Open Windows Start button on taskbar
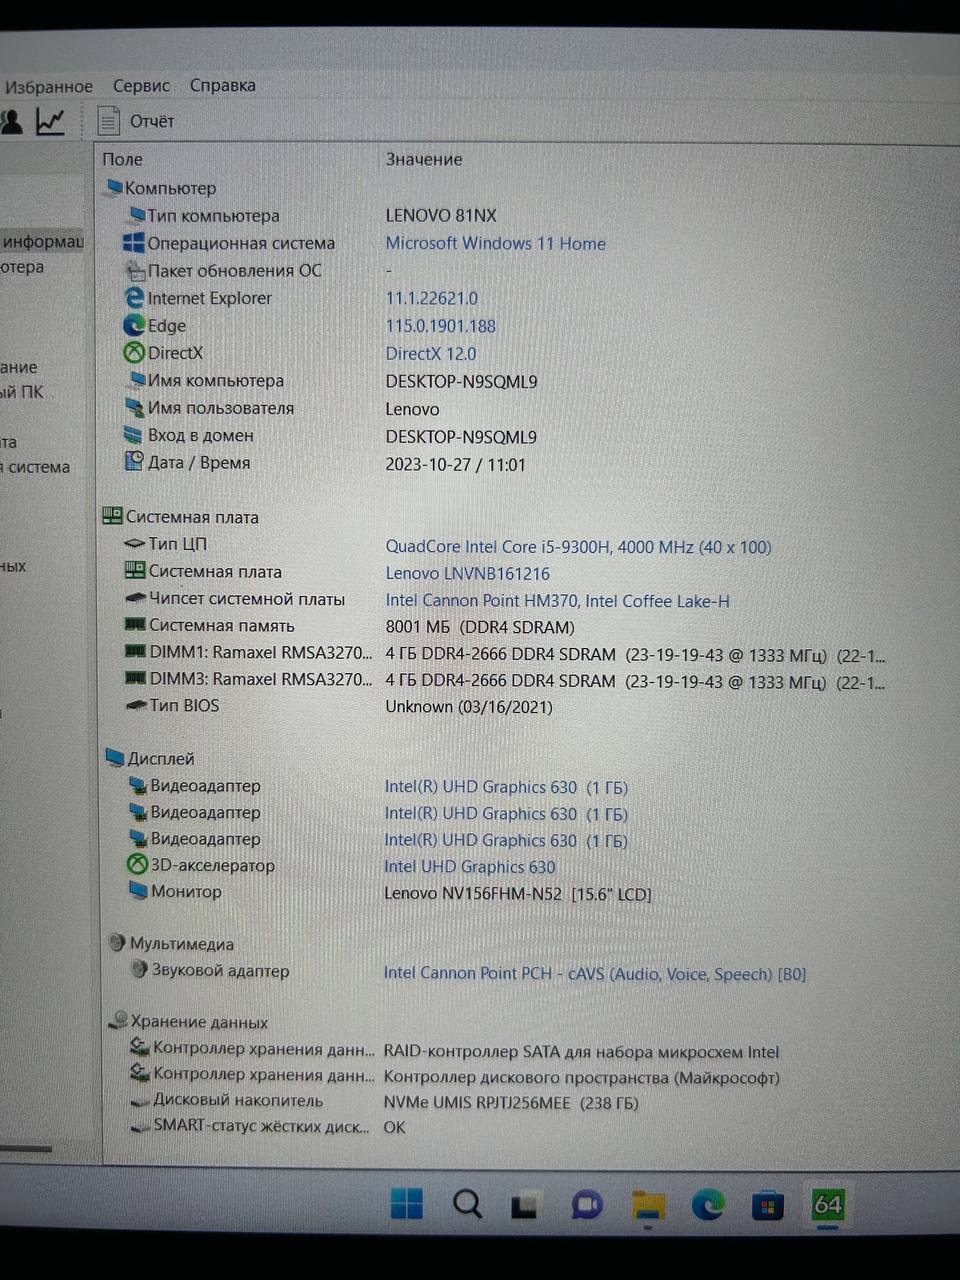The width and height of the screenshot is (960, 1280). (x=406, y=1204)
